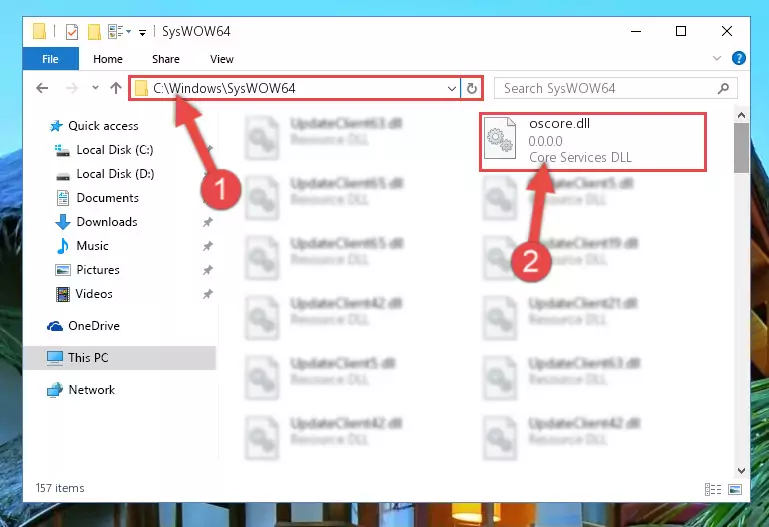Switch to Details view in status bar
The width and height of the screenshot is (769, 527).
coord(713,489)
